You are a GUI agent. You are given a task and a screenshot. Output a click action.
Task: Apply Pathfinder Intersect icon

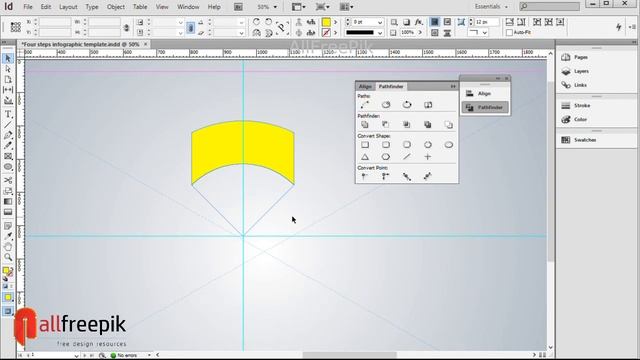pyautogui.click(x=407, y=124)
